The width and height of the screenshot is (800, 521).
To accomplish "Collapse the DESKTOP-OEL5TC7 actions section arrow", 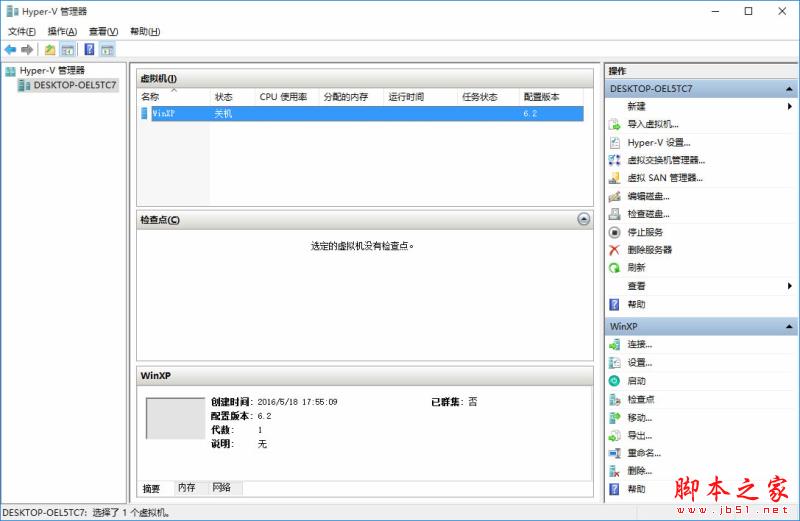I will [x=789, y=89].
